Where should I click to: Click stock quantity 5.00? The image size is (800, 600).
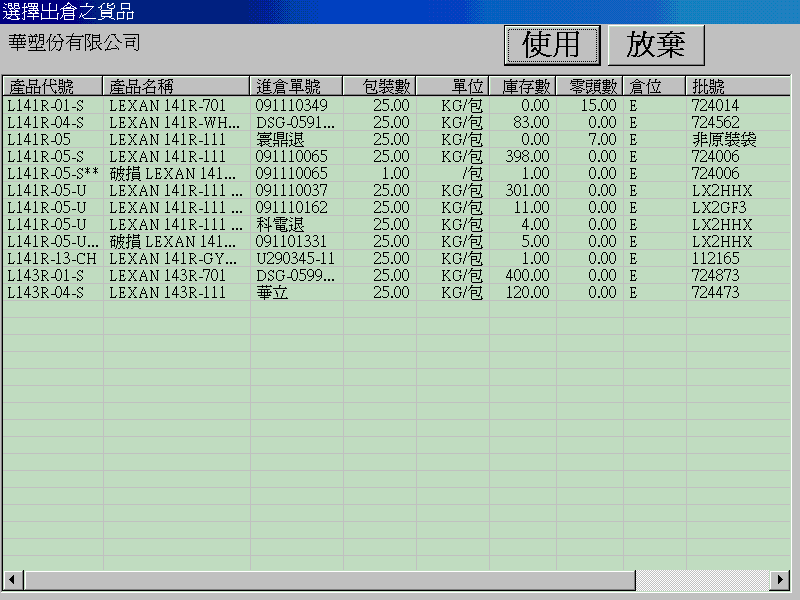535,241
